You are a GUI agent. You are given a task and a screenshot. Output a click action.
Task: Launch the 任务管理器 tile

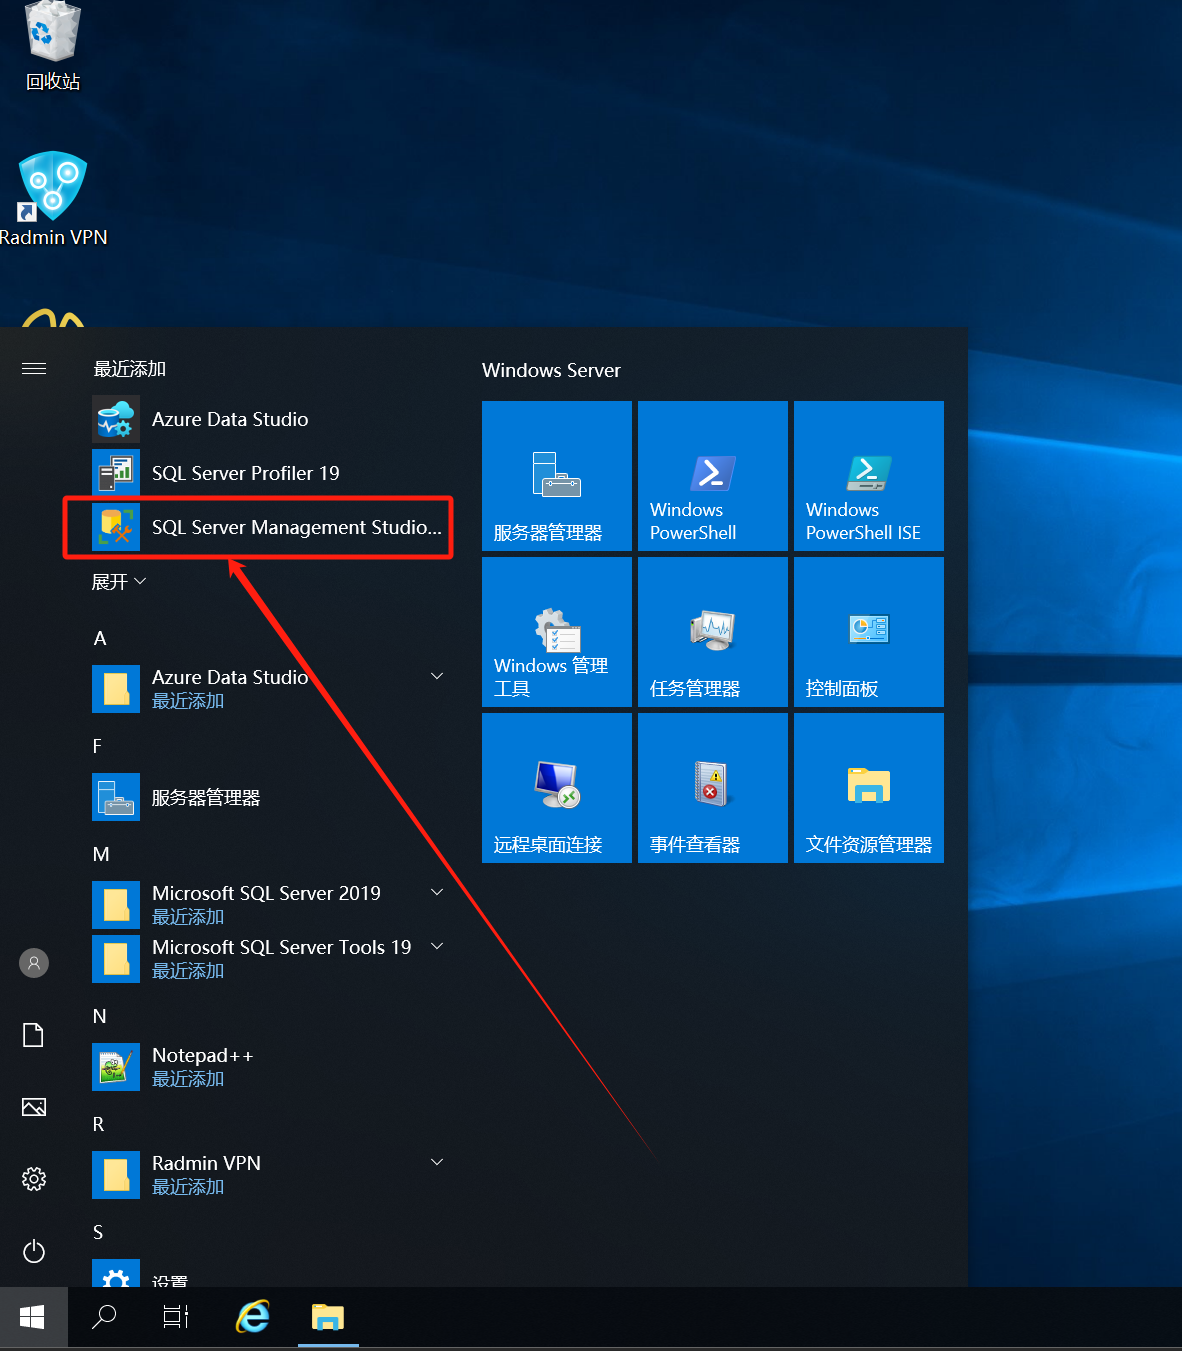(x=712, y=632)
